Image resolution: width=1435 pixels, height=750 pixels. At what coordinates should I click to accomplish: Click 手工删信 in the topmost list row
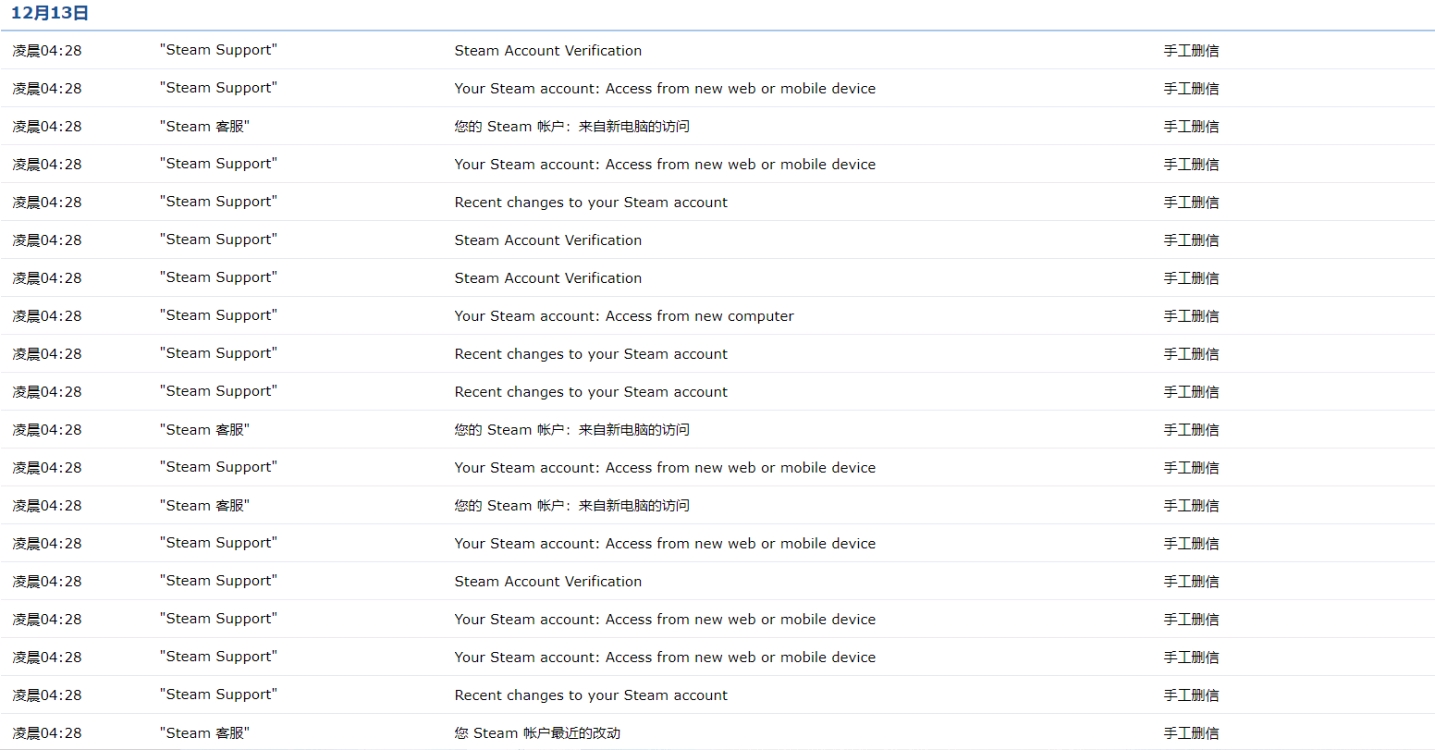pyautogui.click(x=1191, y=51)
